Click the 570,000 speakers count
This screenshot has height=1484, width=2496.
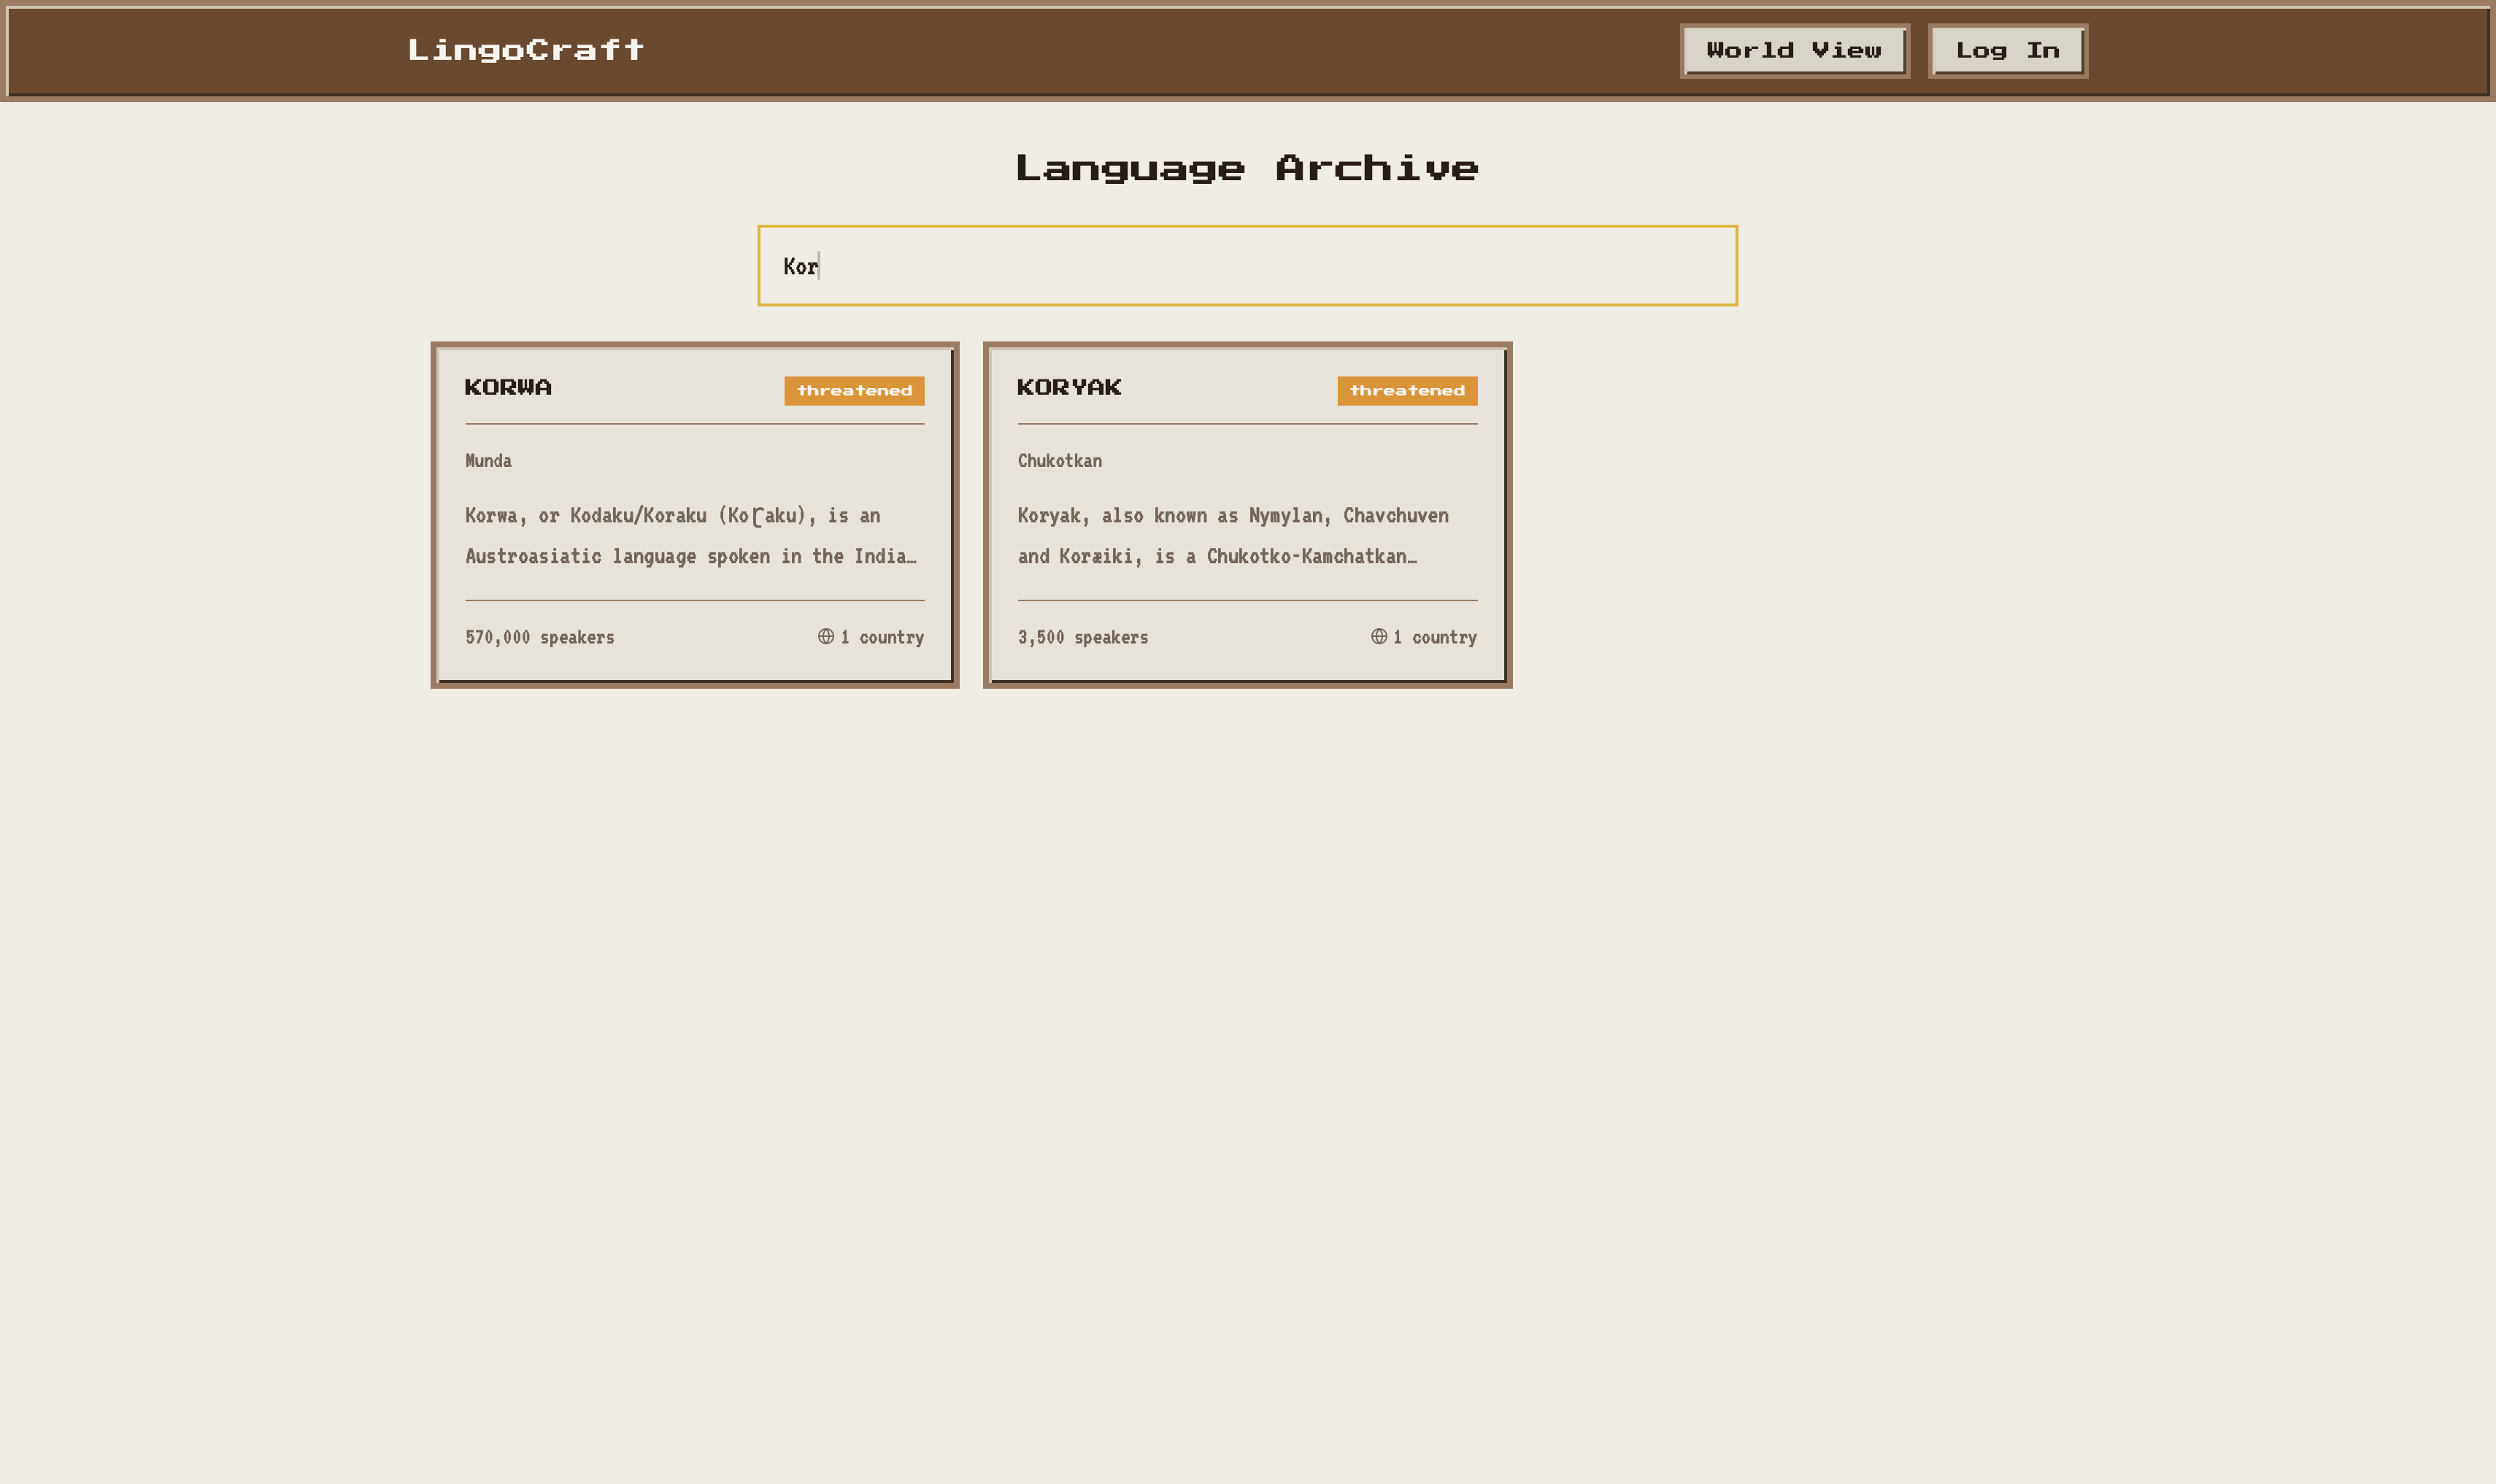540,638
